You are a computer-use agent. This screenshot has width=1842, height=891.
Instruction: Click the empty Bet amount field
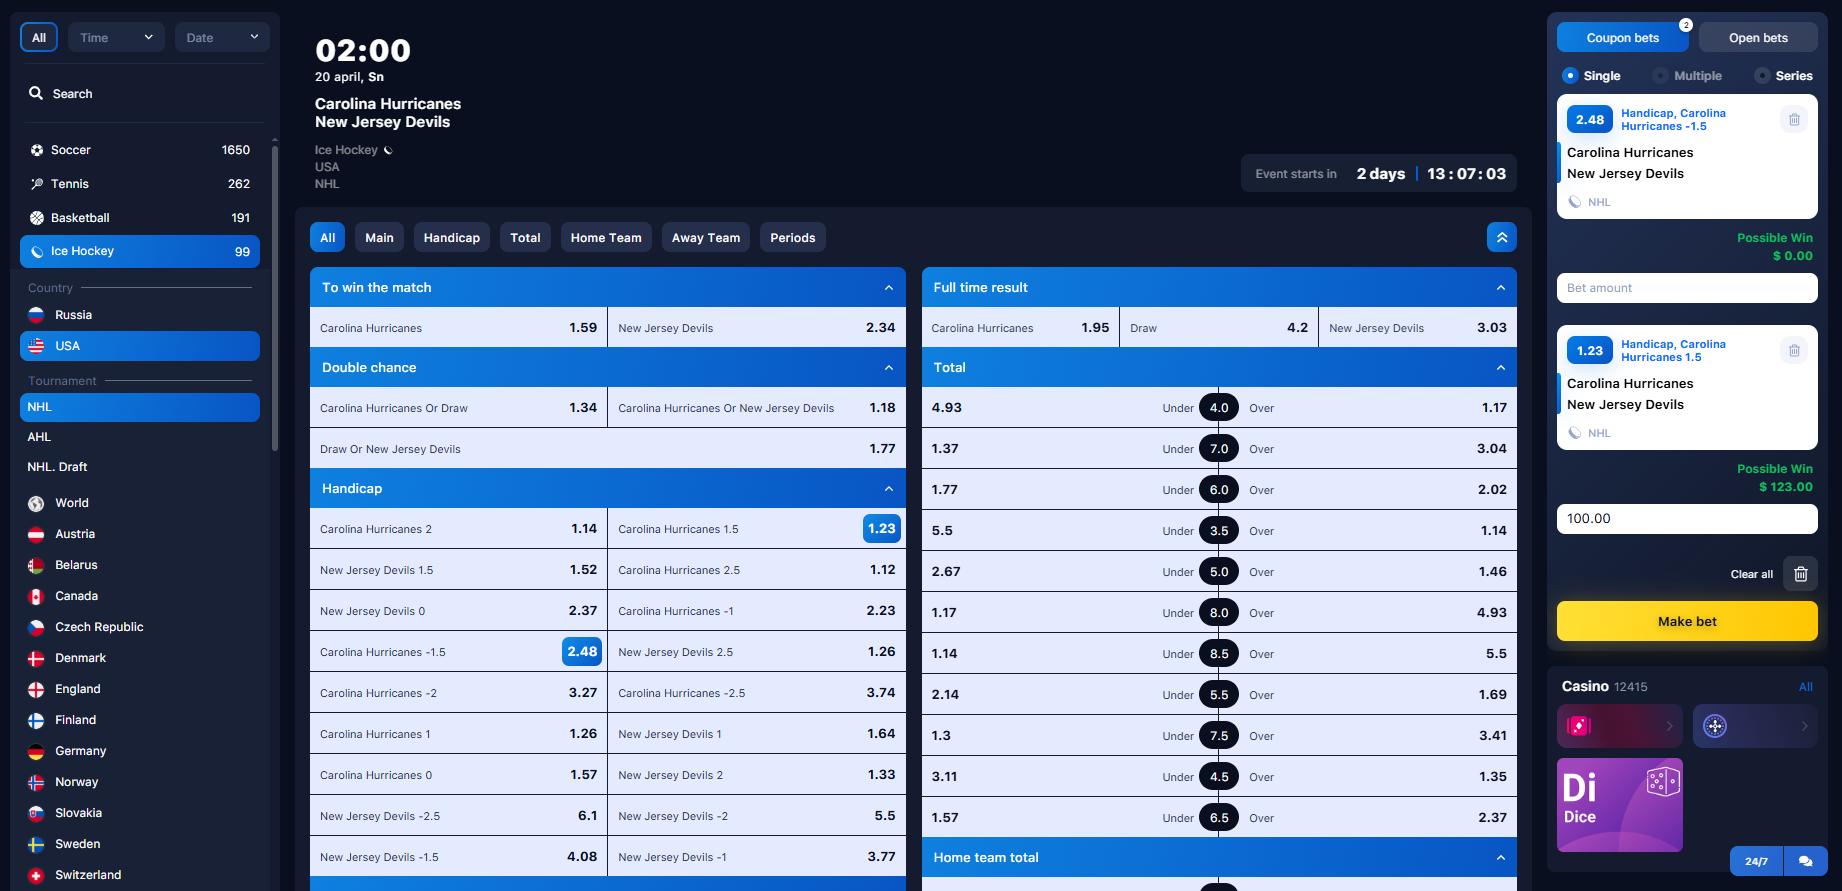[1686, 288]
